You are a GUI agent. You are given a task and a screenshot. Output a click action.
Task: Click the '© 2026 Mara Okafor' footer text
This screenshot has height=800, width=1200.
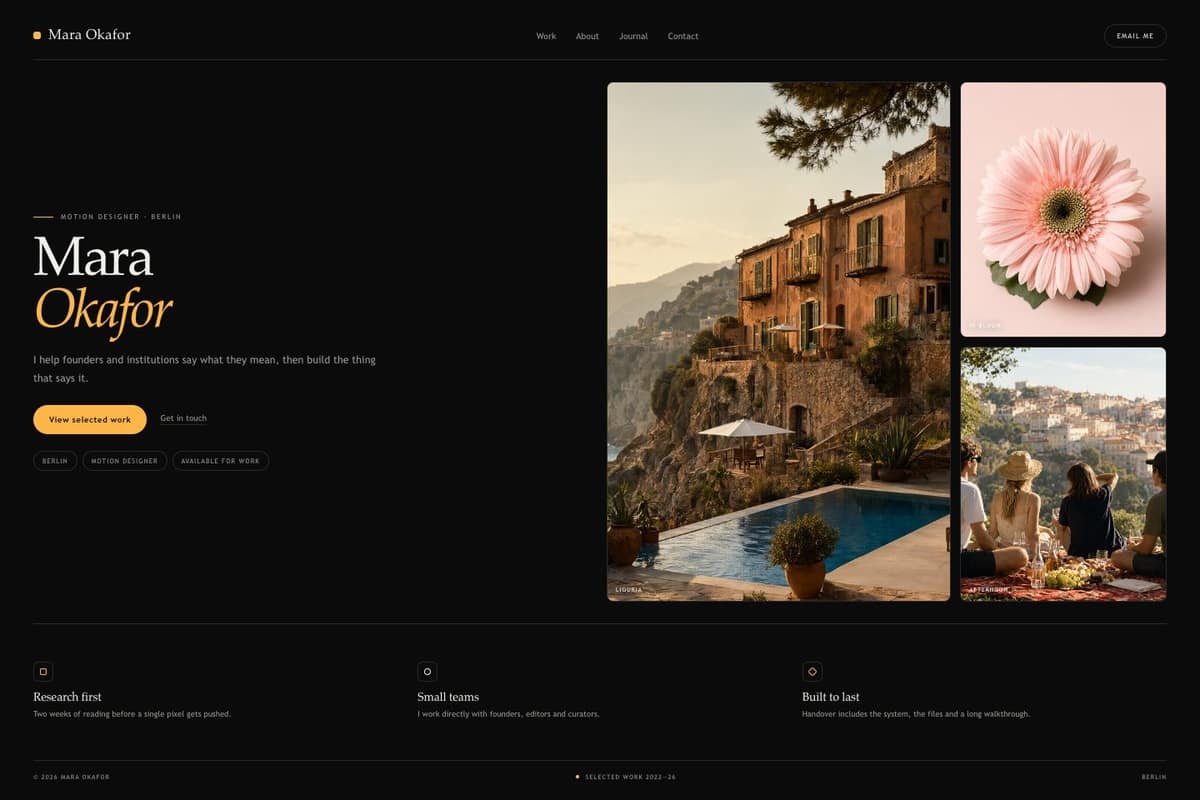click(x=71, y=777)
